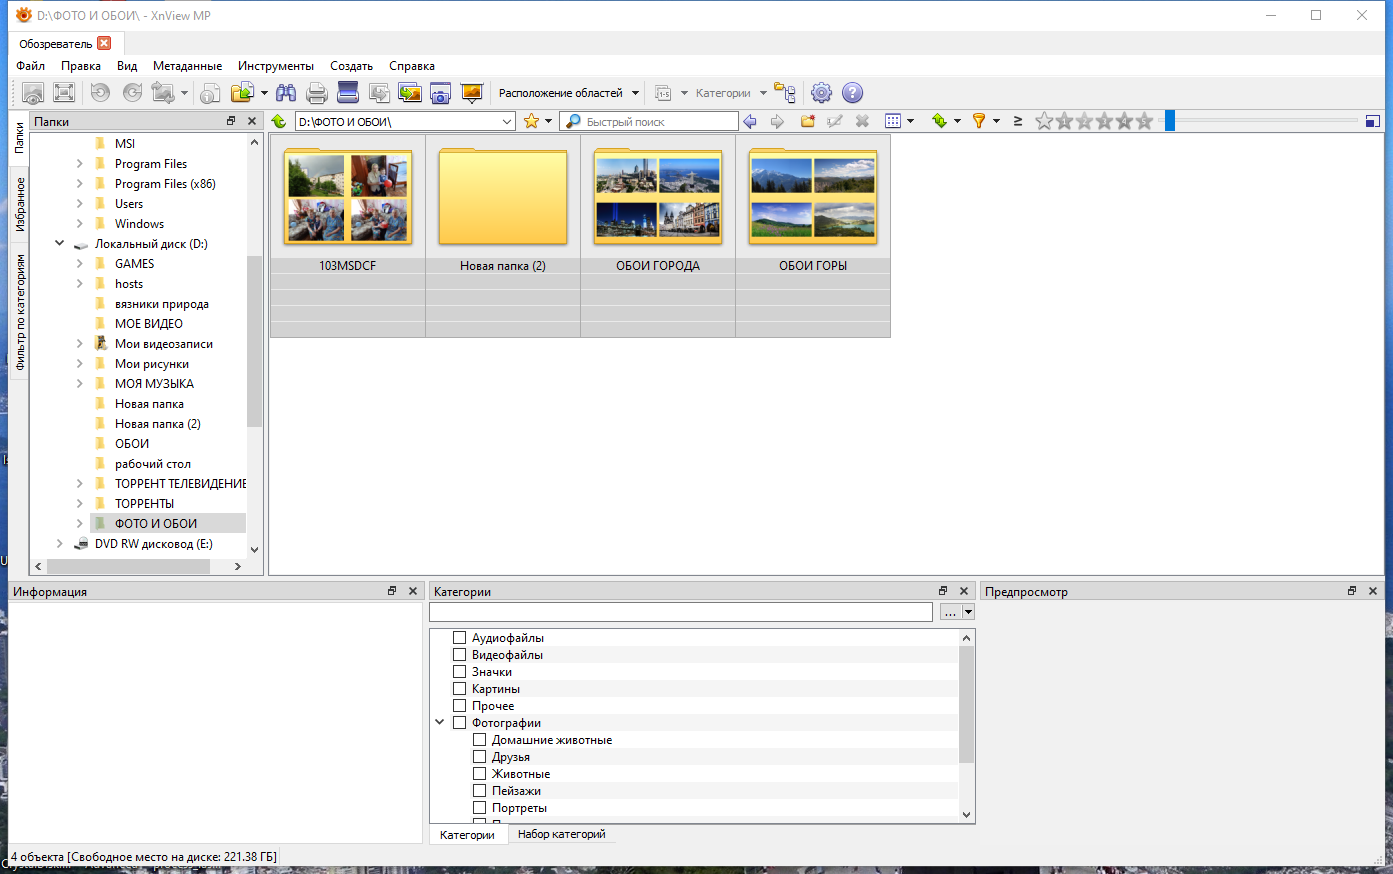Image resolution: width=1393 pixels, height=874 pixels.
Task: Expand the GAMES folder node
Action: tap(80, 264)
